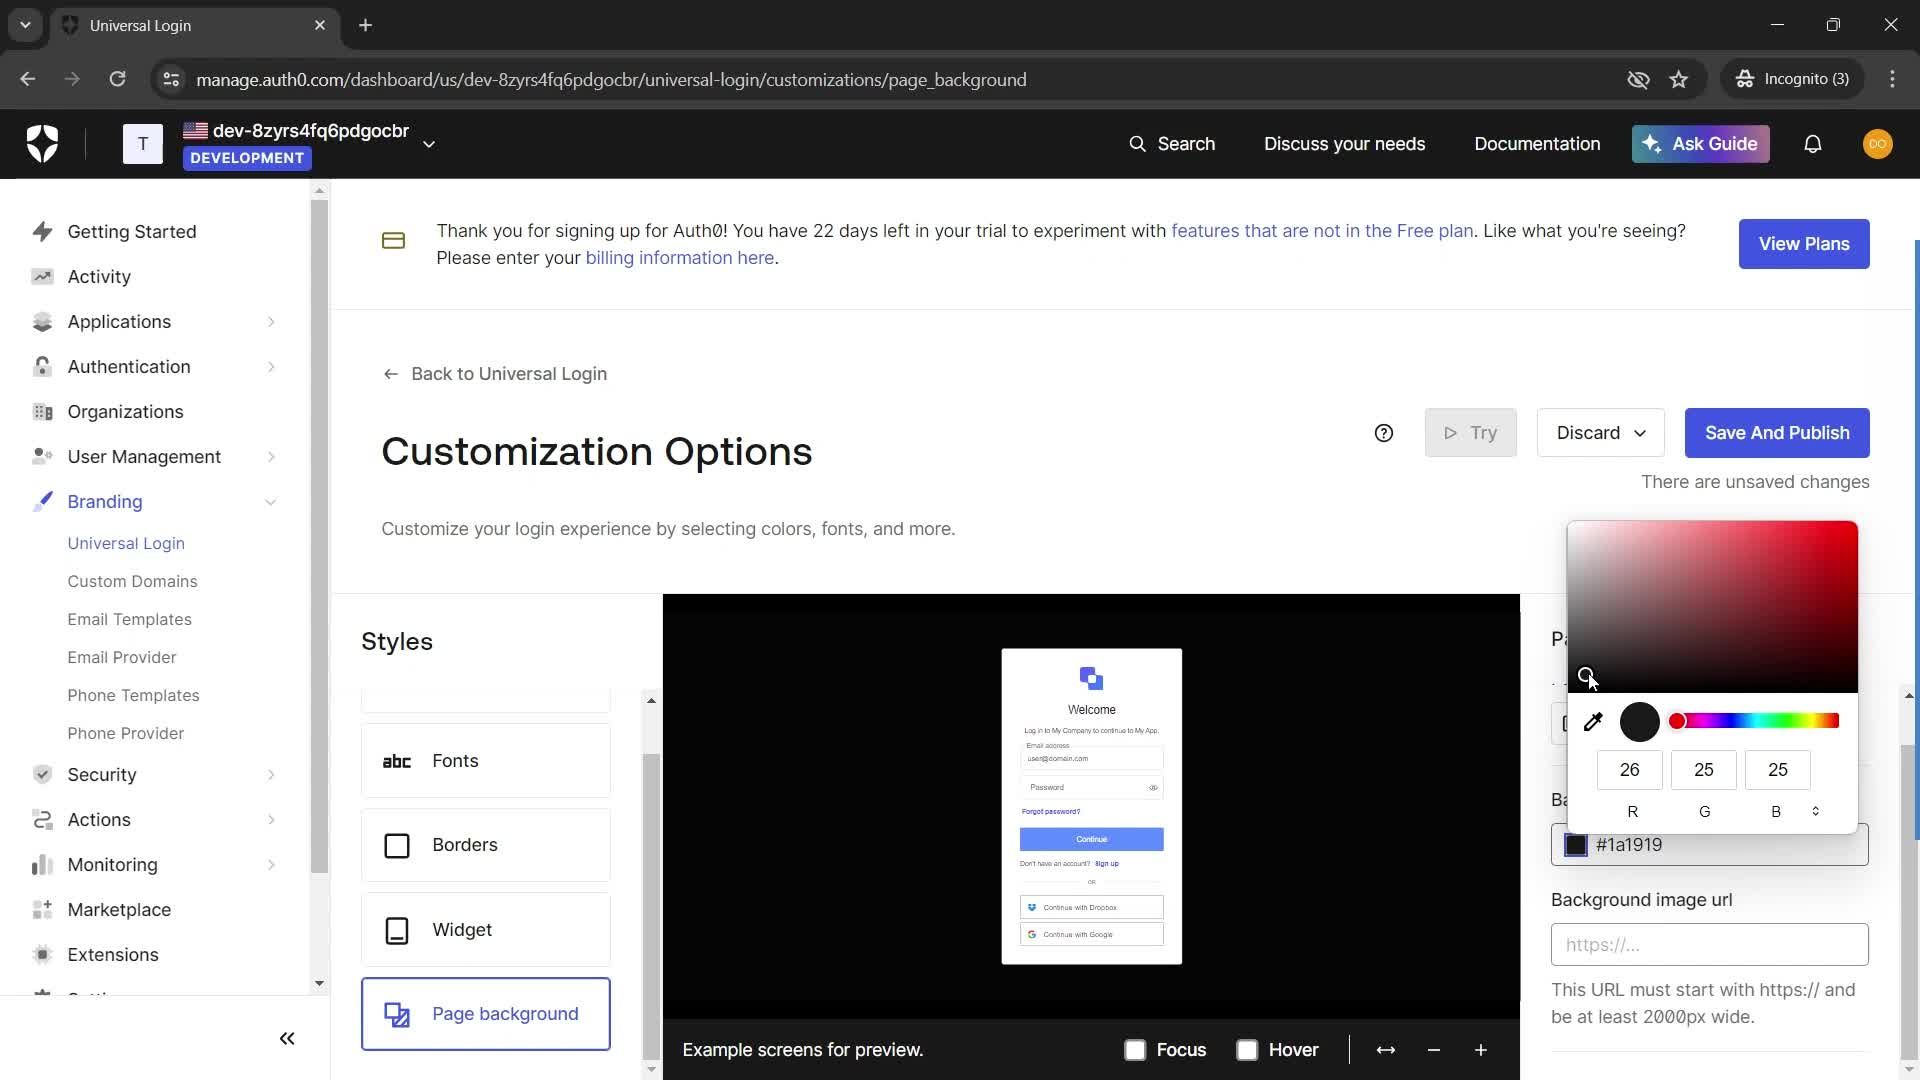
Task: Open Universal Login in sidebar
Action: coord(126,543)
